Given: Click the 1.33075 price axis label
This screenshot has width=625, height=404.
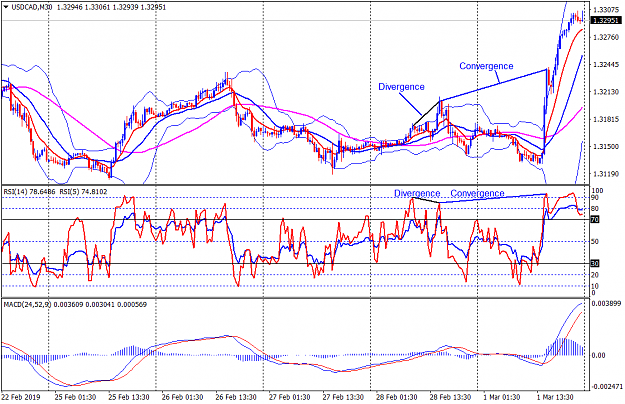Looking at the screenshot, I should pos(606,10).
